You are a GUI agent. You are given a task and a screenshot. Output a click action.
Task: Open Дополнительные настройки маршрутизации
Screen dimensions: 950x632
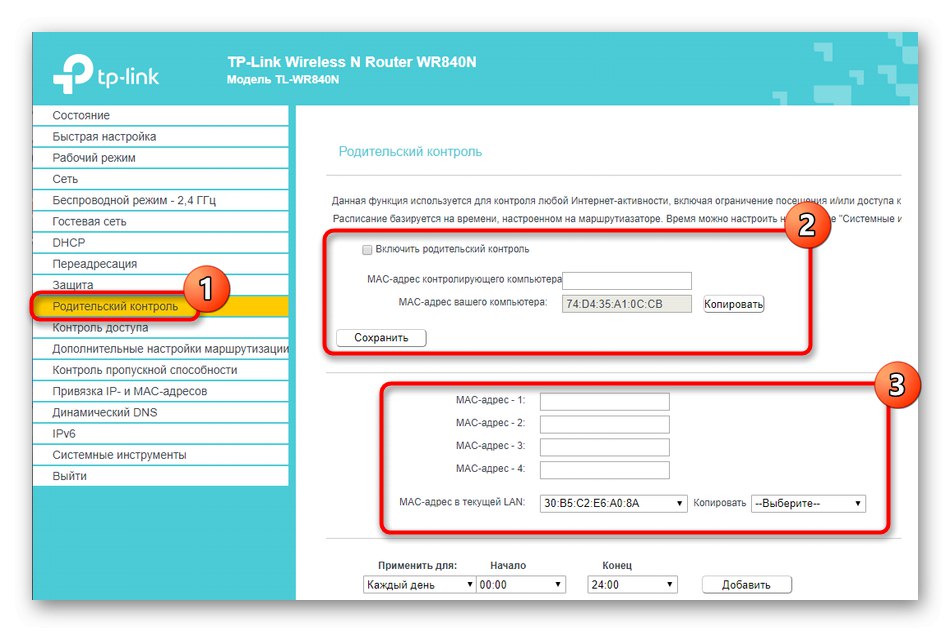(x=161, y=348)
